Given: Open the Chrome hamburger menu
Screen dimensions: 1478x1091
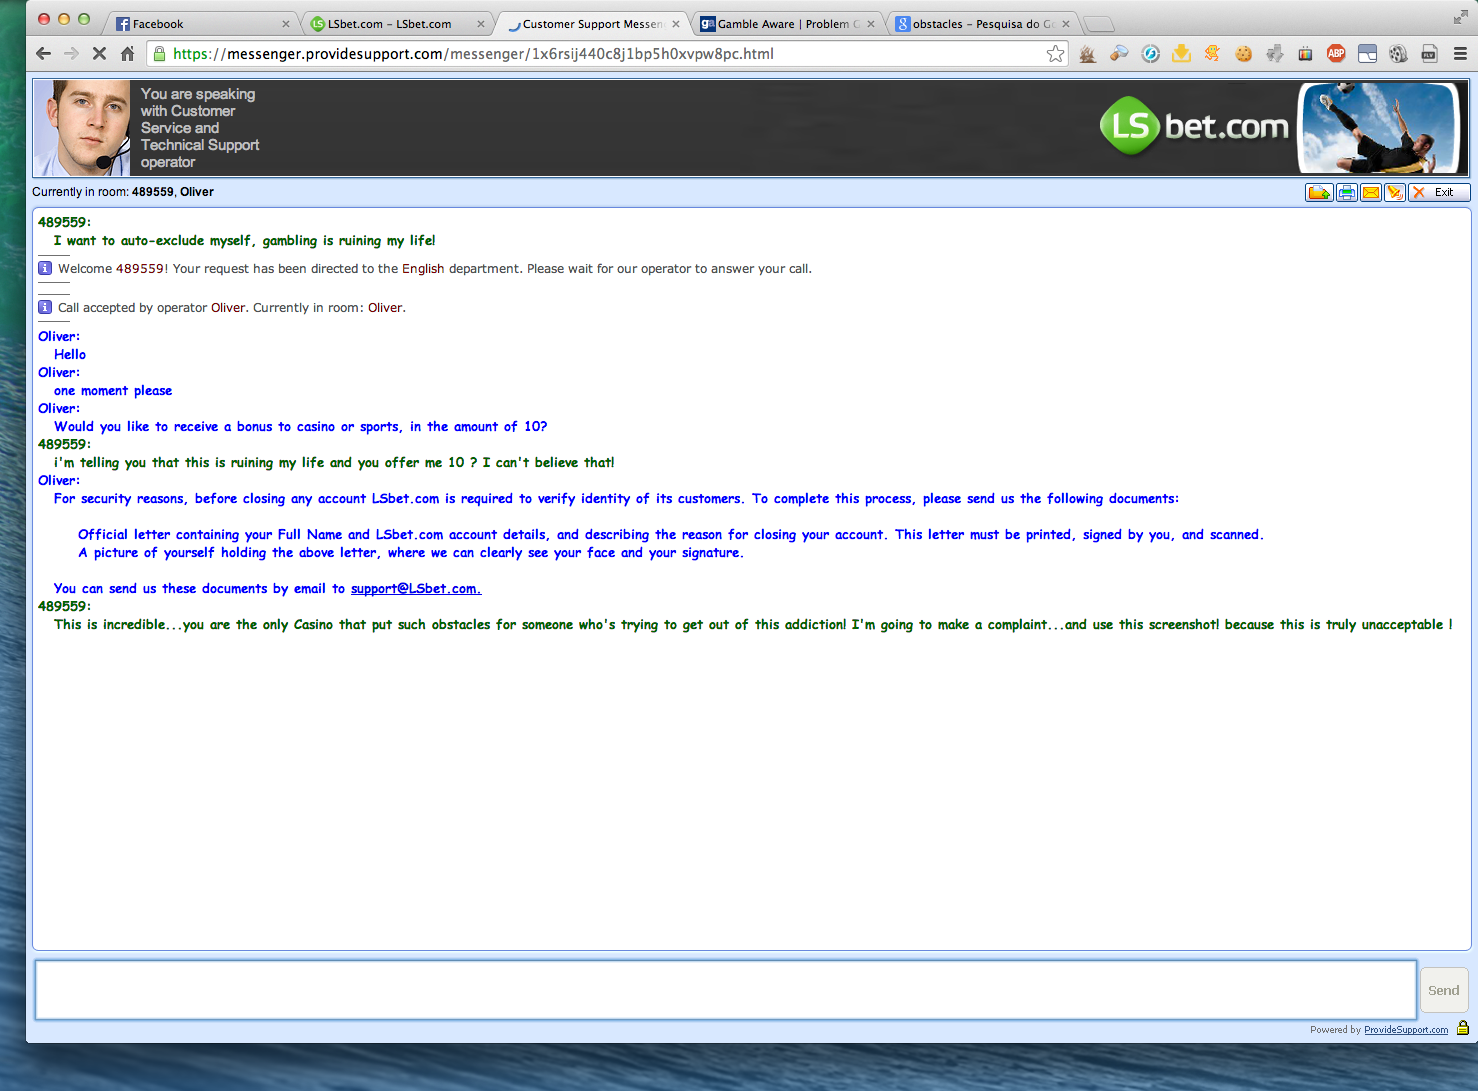Looking at the screenshot, I should [1460, 54].
